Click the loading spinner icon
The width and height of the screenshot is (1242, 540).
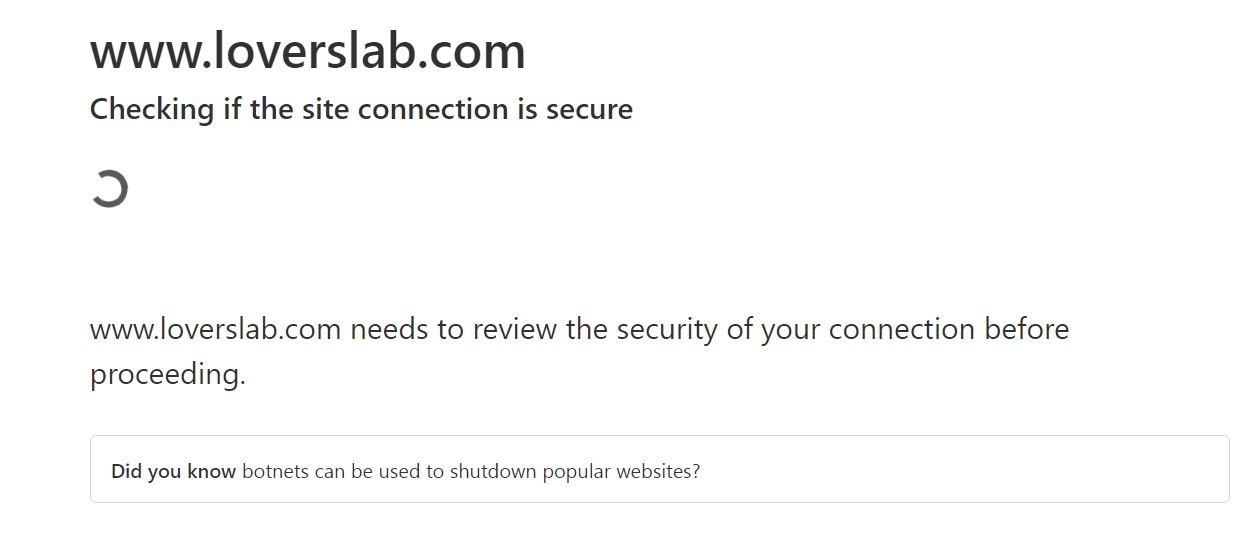click(x=109, y=188)
